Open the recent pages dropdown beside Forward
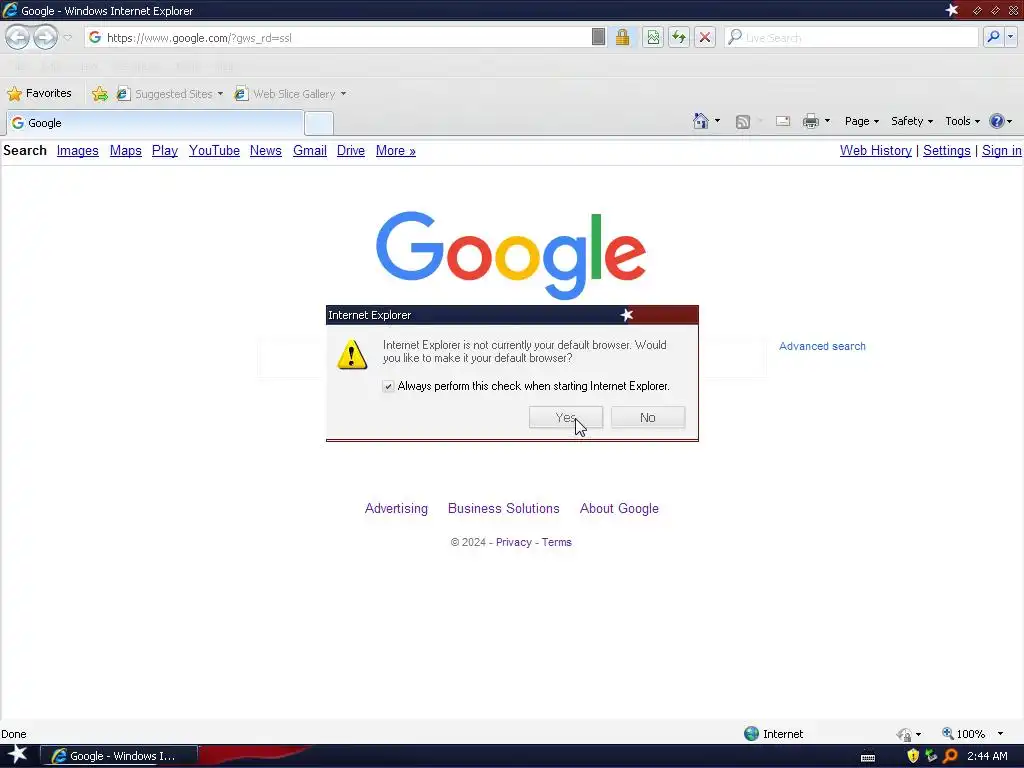This screenshot has width=1024, height=768. click(67, 38)
